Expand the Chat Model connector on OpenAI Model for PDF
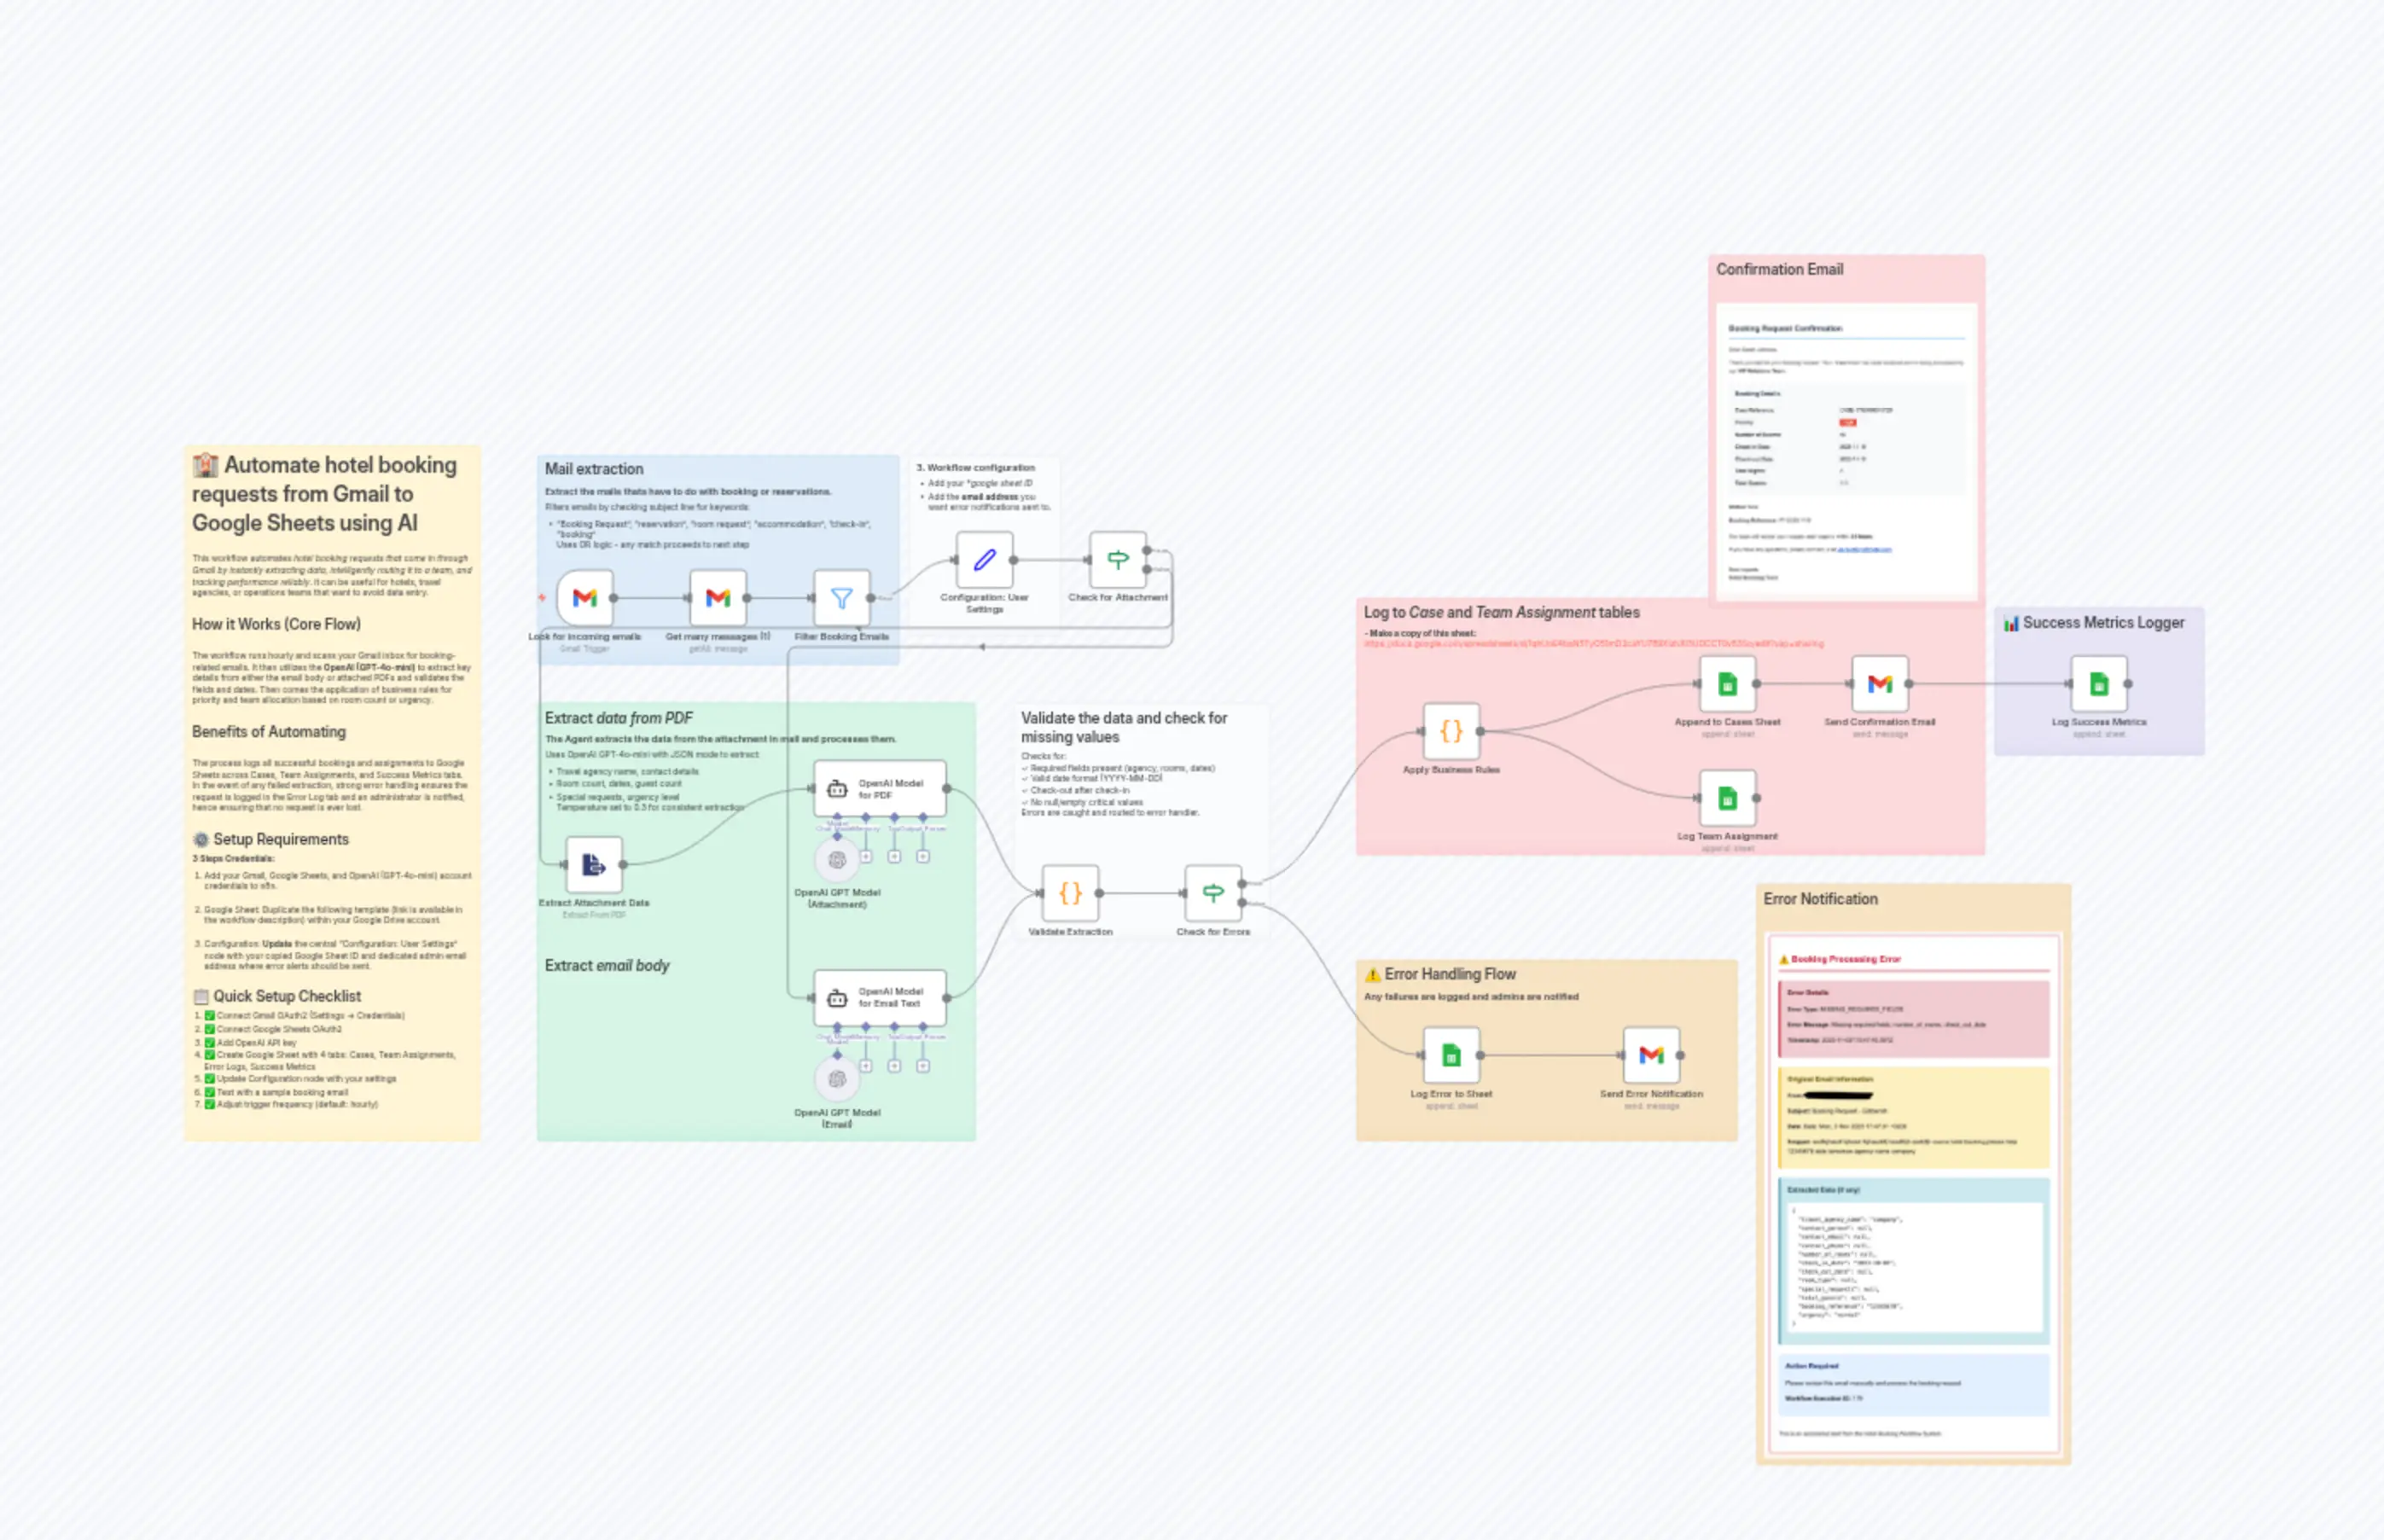 (x=837, y=817)
